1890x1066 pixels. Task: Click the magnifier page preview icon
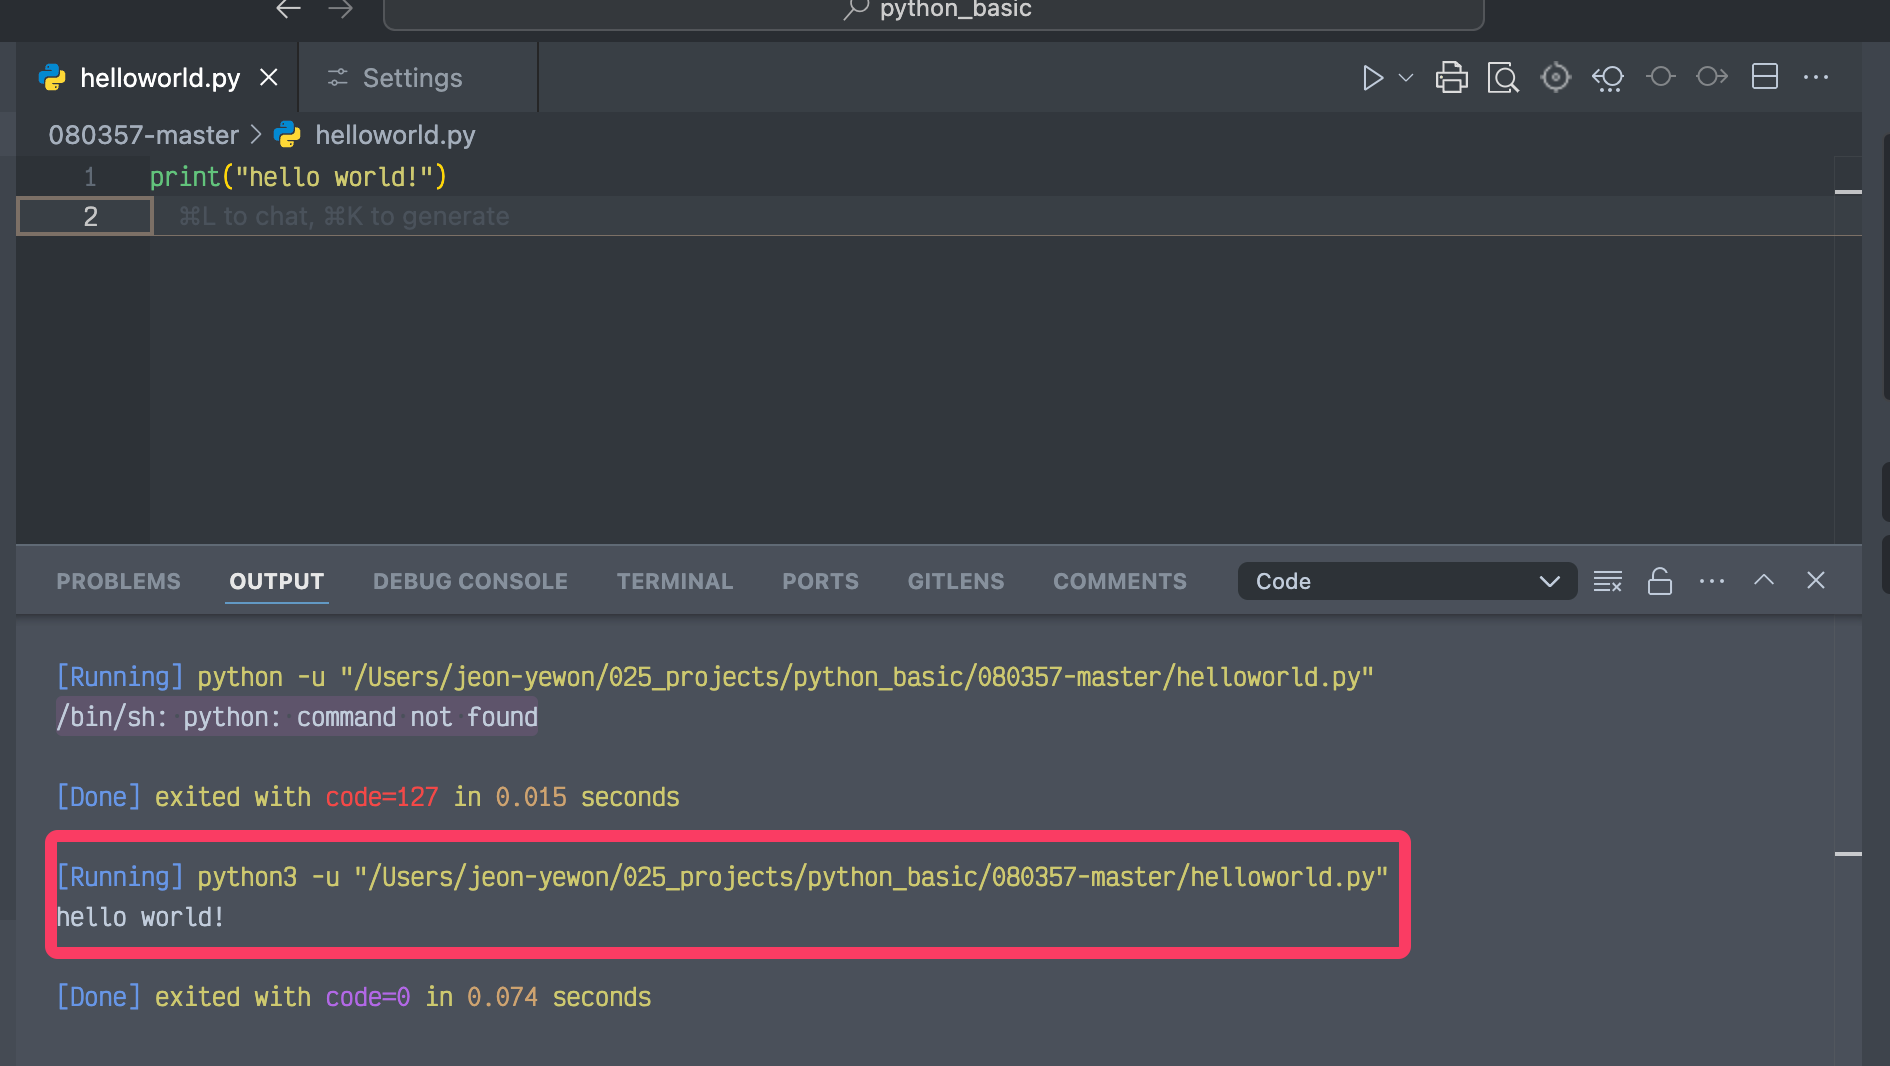click(x=1503, y=78)
